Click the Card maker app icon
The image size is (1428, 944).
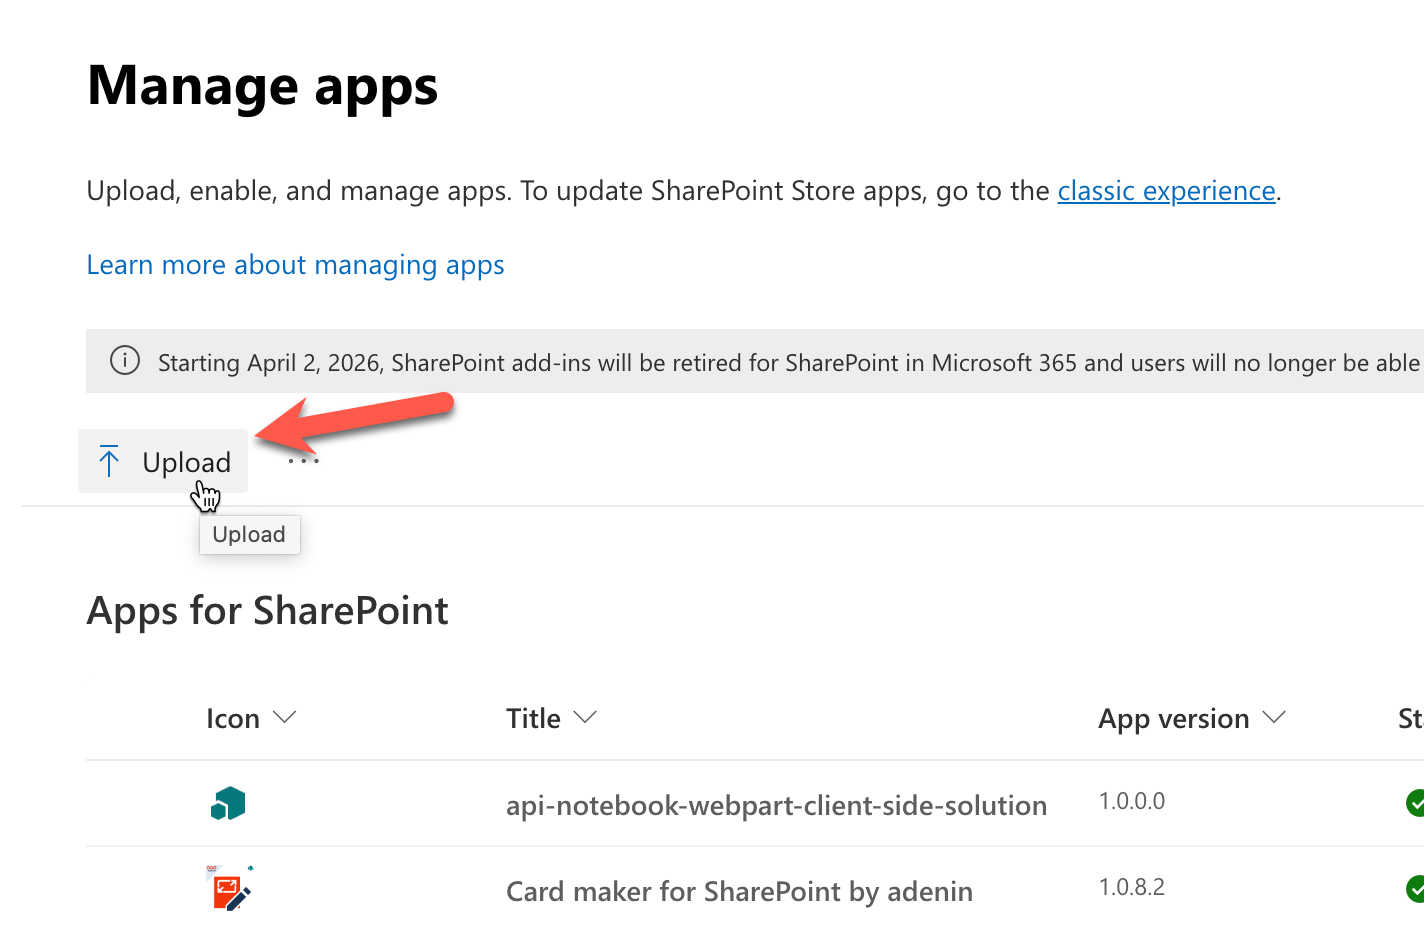click(228, 889)
